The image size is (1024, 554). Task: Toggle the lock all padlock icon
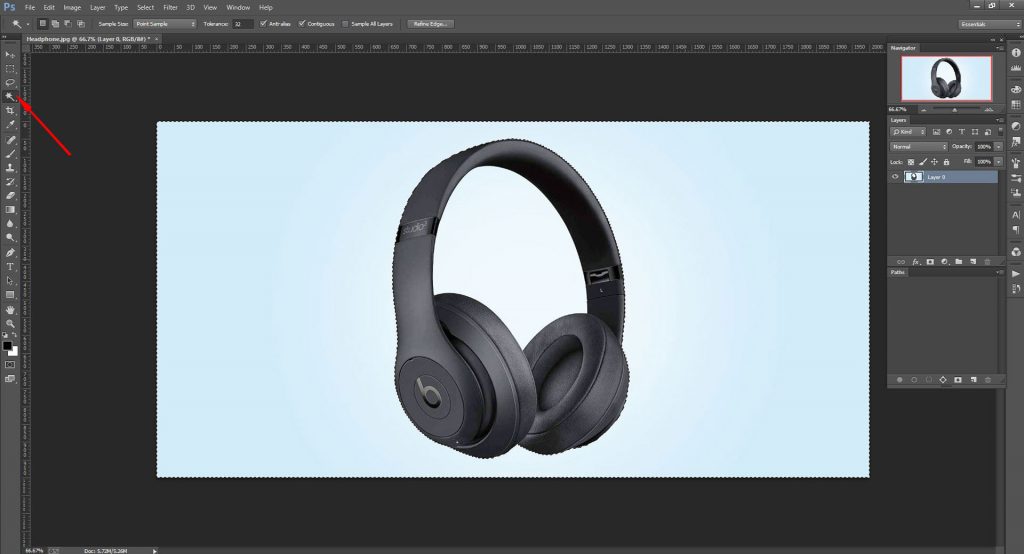click(946, 161)
